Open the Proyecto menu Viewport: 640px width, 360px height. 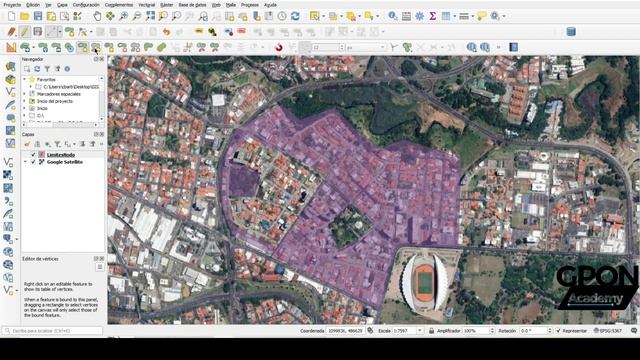12,5
